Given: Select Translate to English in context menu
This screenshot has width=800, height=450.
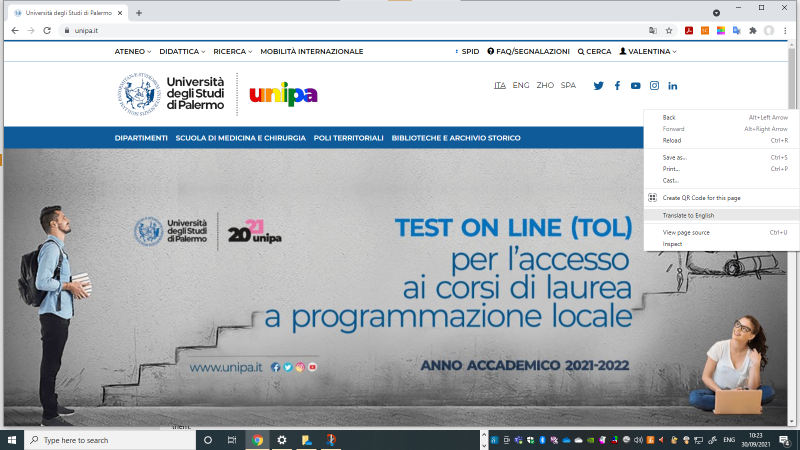Looking at the screenshot, I should [688, 215].
